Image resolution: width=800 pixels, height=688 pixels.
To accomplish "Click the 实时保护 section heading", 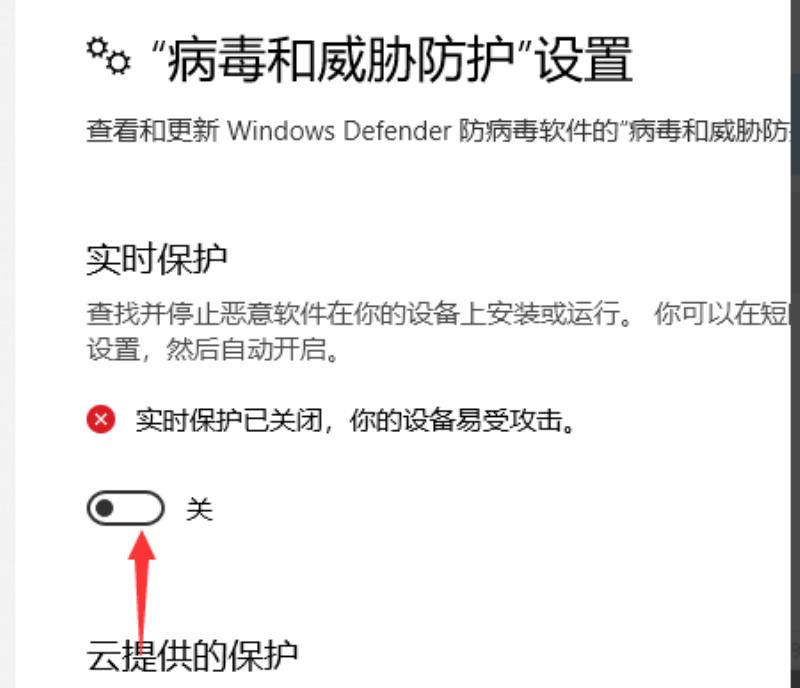I will [x=157, y=259].
